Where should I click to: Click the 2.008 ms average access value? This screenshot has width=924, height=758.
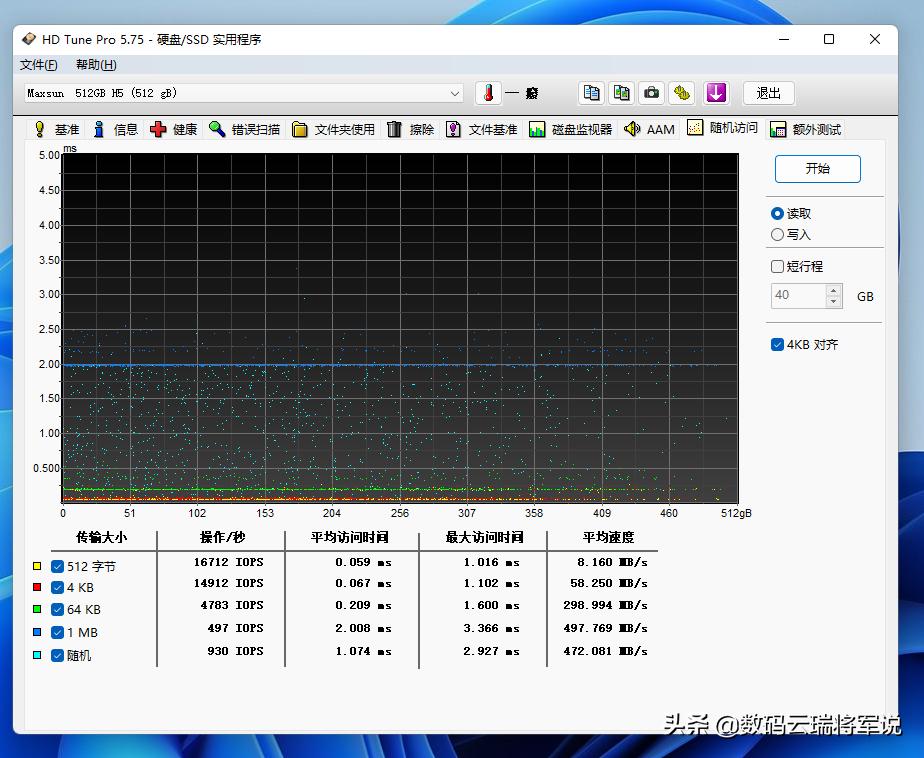click(x=363, y=628)
